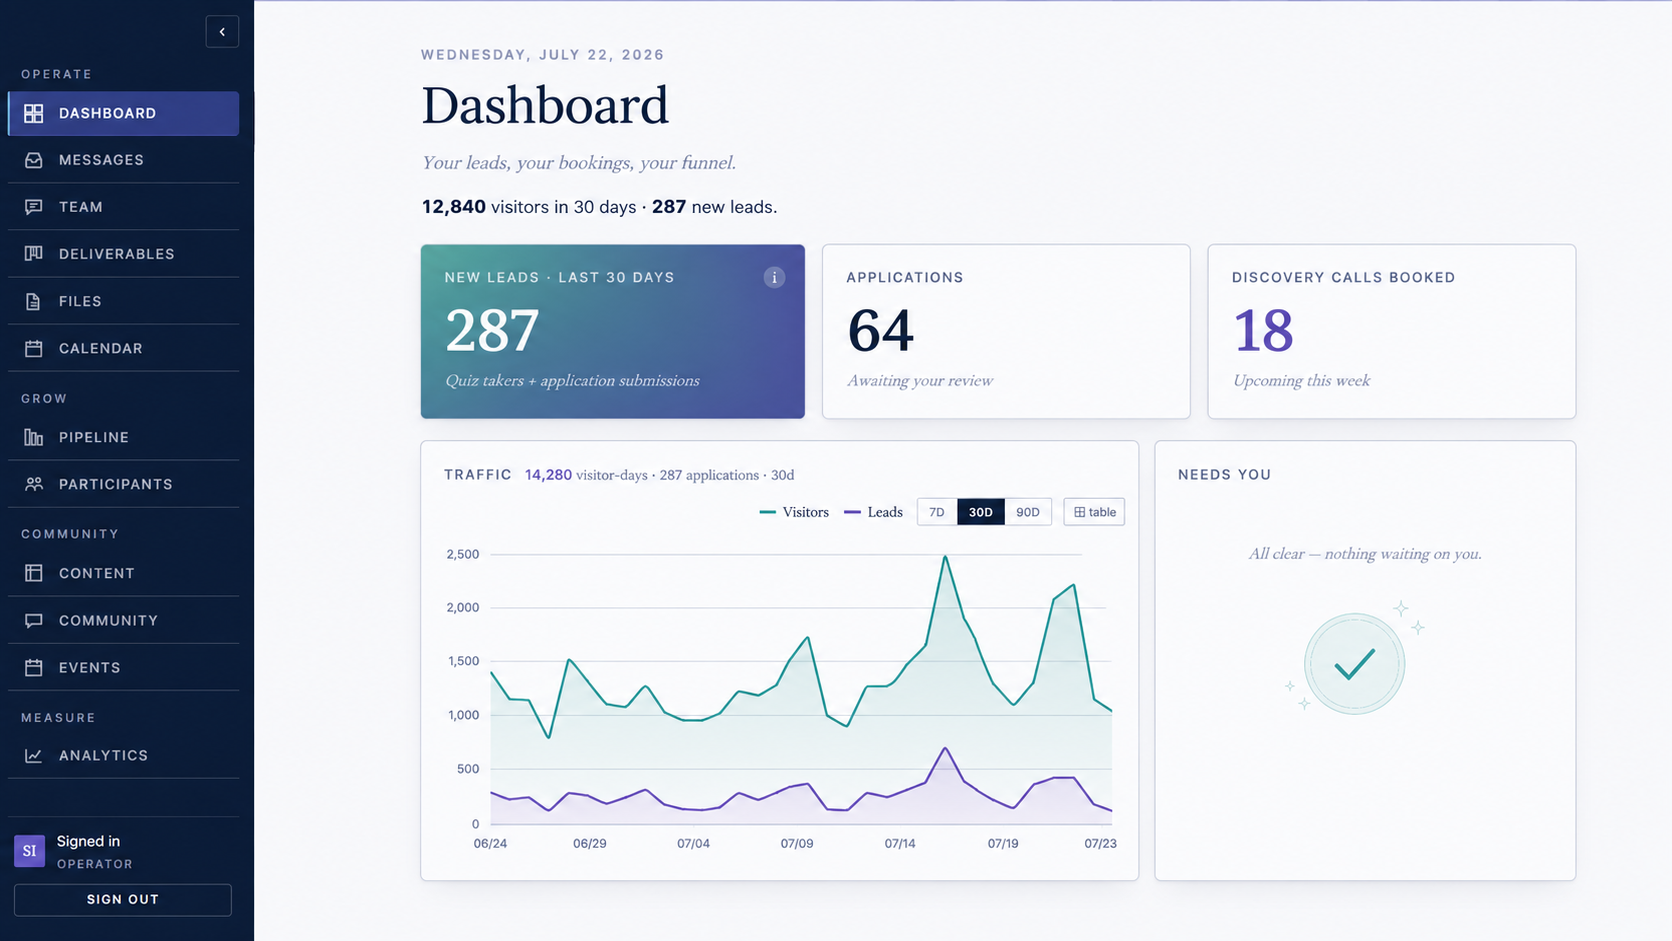This screenshot has width=1672, height=941.
Task: Click the Pipeline bar chart icon
Action: point(34,437)
